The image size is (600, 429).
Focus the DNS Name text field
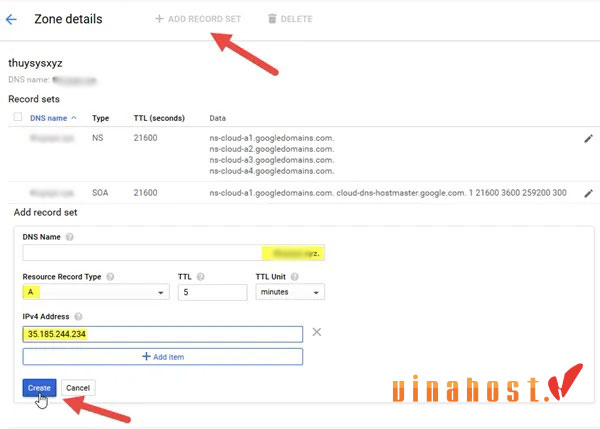pyautogui.click(x=140, y=253)
